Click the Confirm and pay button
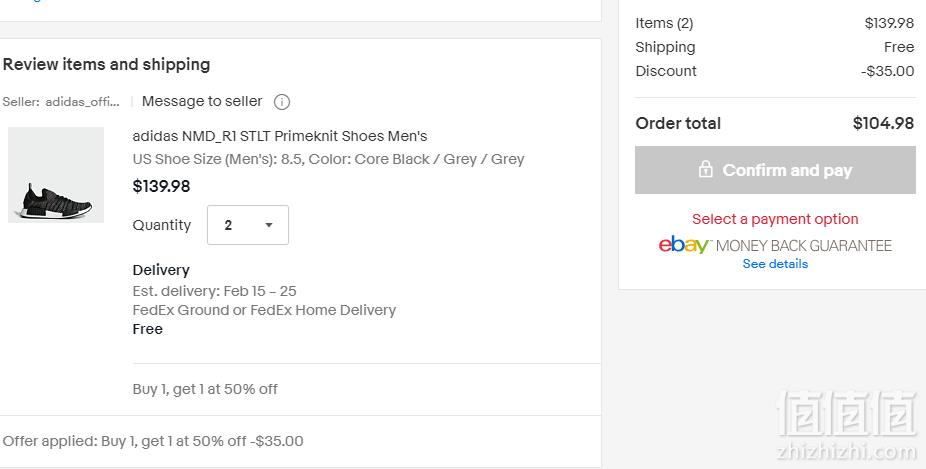The height and width of the screenshot is (469, 926). pos(775,170)
